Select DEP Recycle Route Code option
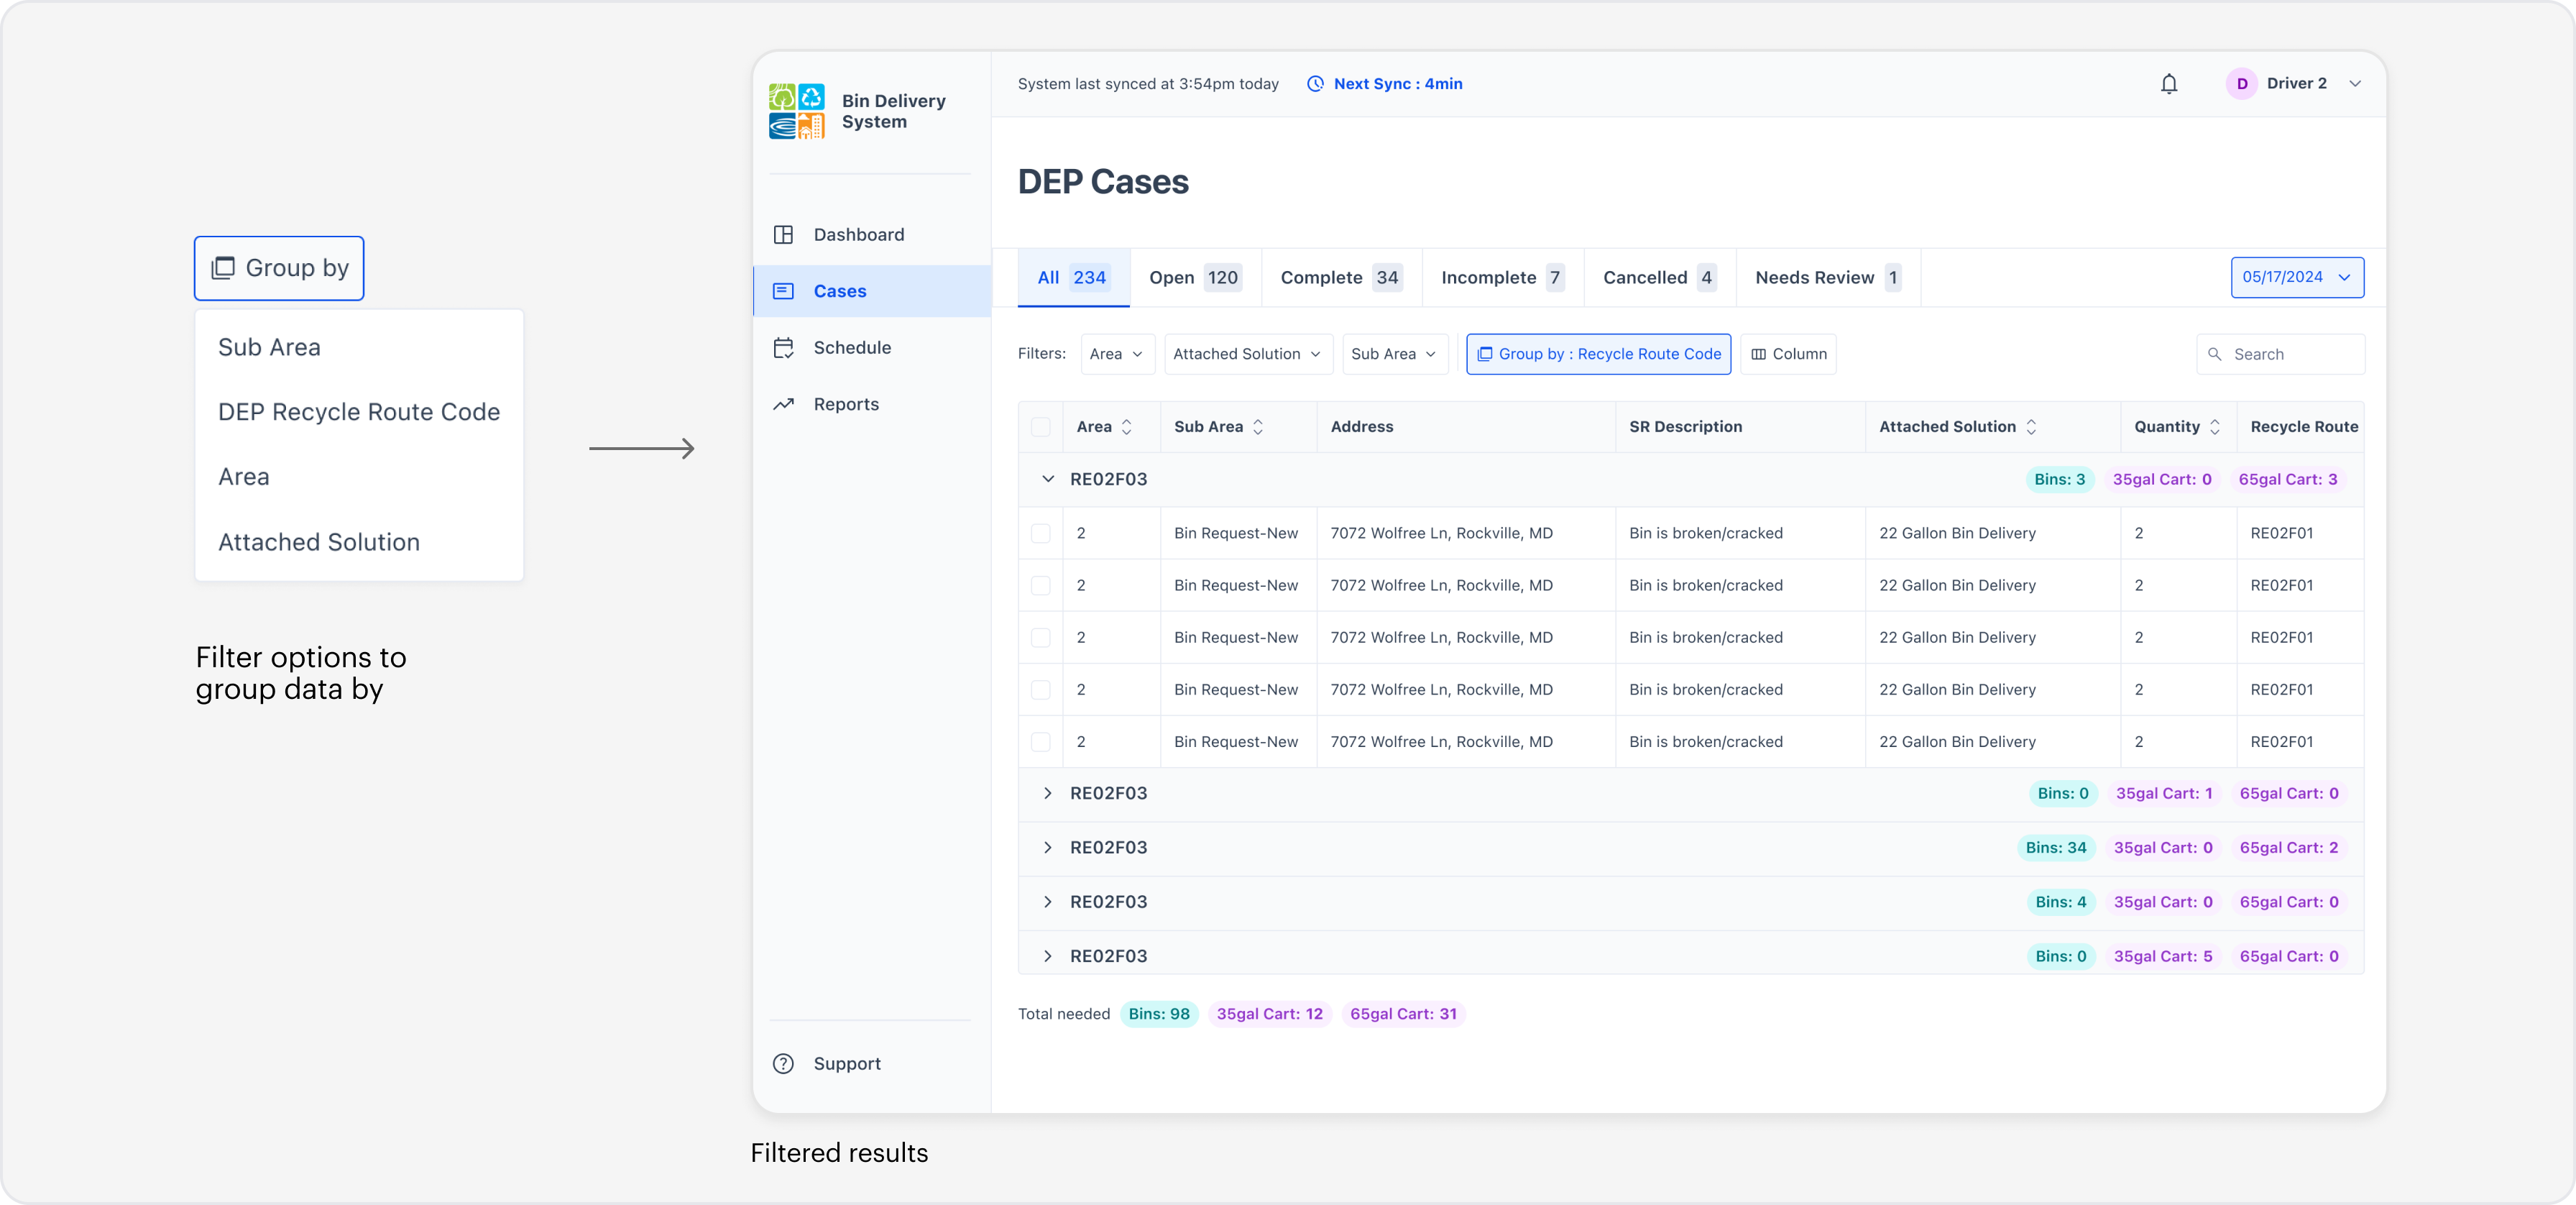Image resolution: width=2576 pixels, height=1205 pixels. pos(359,412)
